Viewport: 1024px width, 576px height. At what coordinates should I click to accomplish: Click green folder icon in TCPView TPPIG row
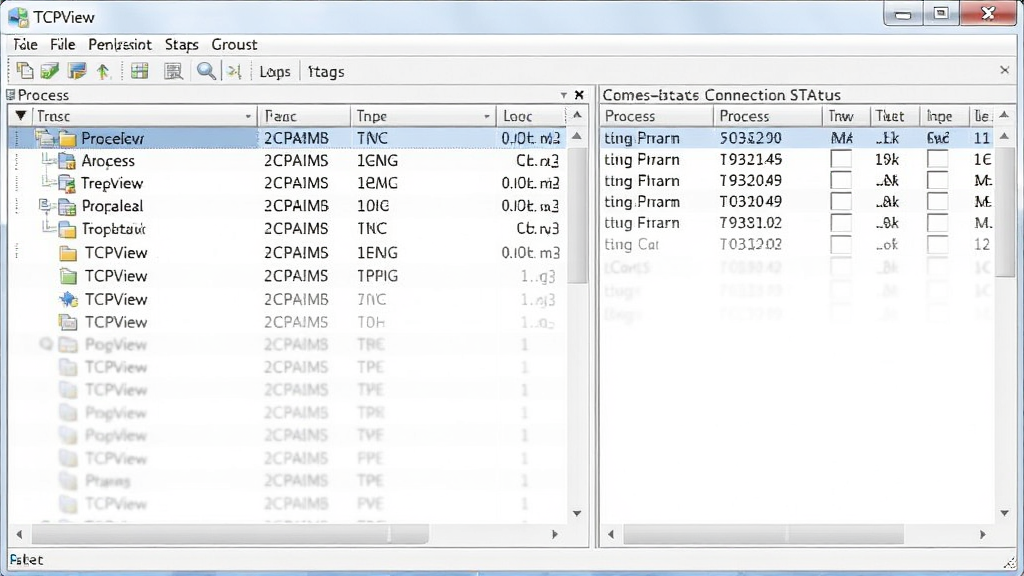68,276
